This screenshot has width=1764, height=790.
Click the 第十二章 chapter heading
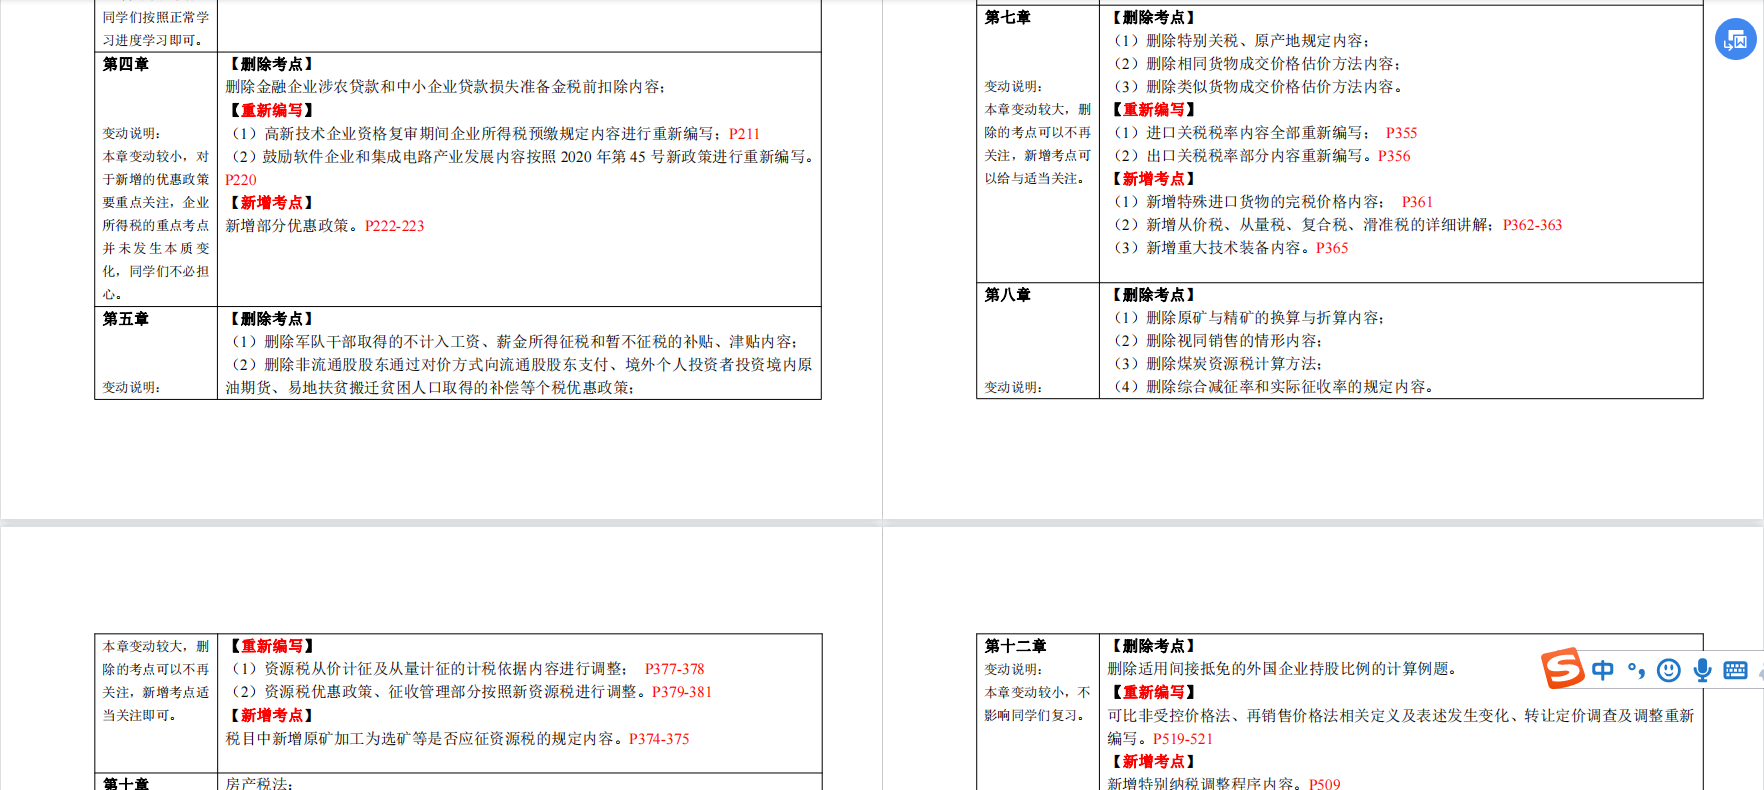1015,646
